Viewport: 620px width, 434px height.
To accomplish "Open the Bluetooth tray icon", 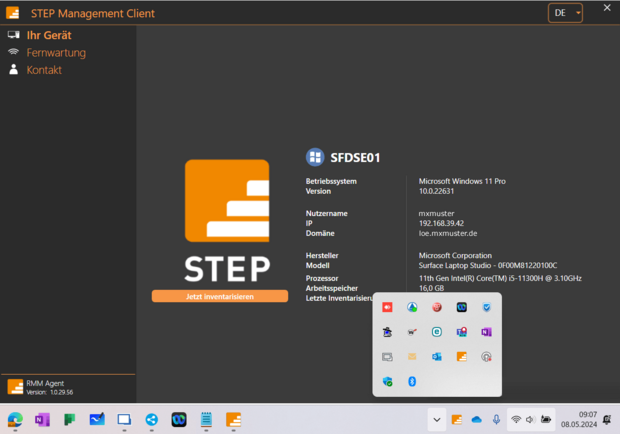I will click(412, 381).
